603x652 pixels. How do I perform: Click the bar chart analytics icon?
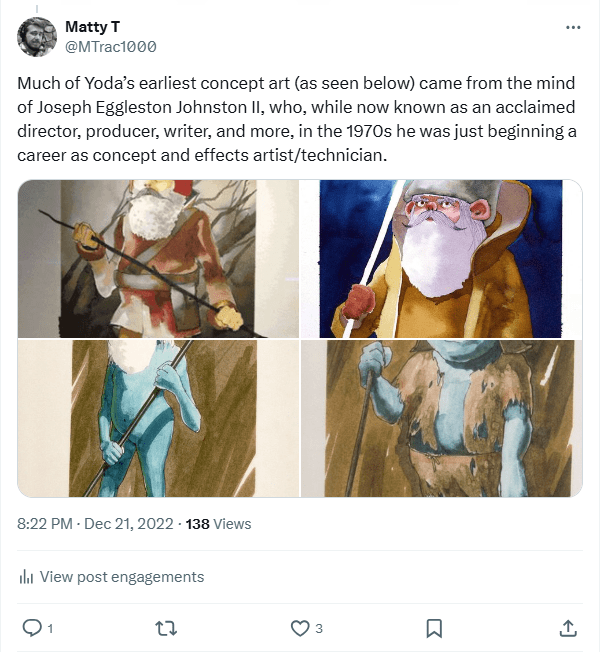[x=26, y=577]
